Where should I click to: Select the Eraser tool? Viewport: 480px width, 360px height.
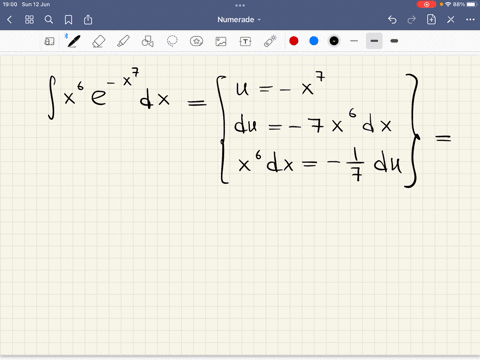pos(99,41)
